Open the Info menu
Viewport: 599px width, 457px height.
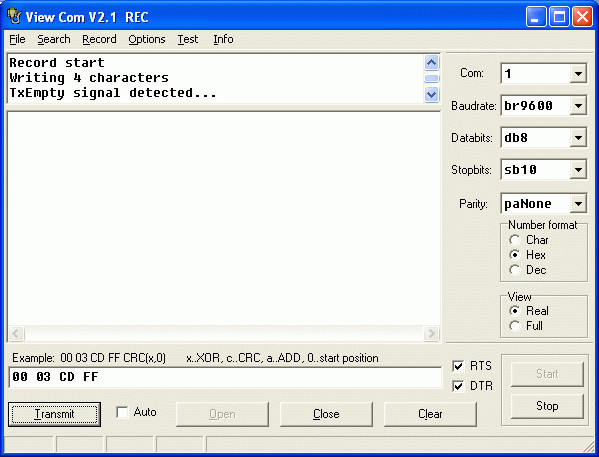pyautogui.click(x=223, y=39)
